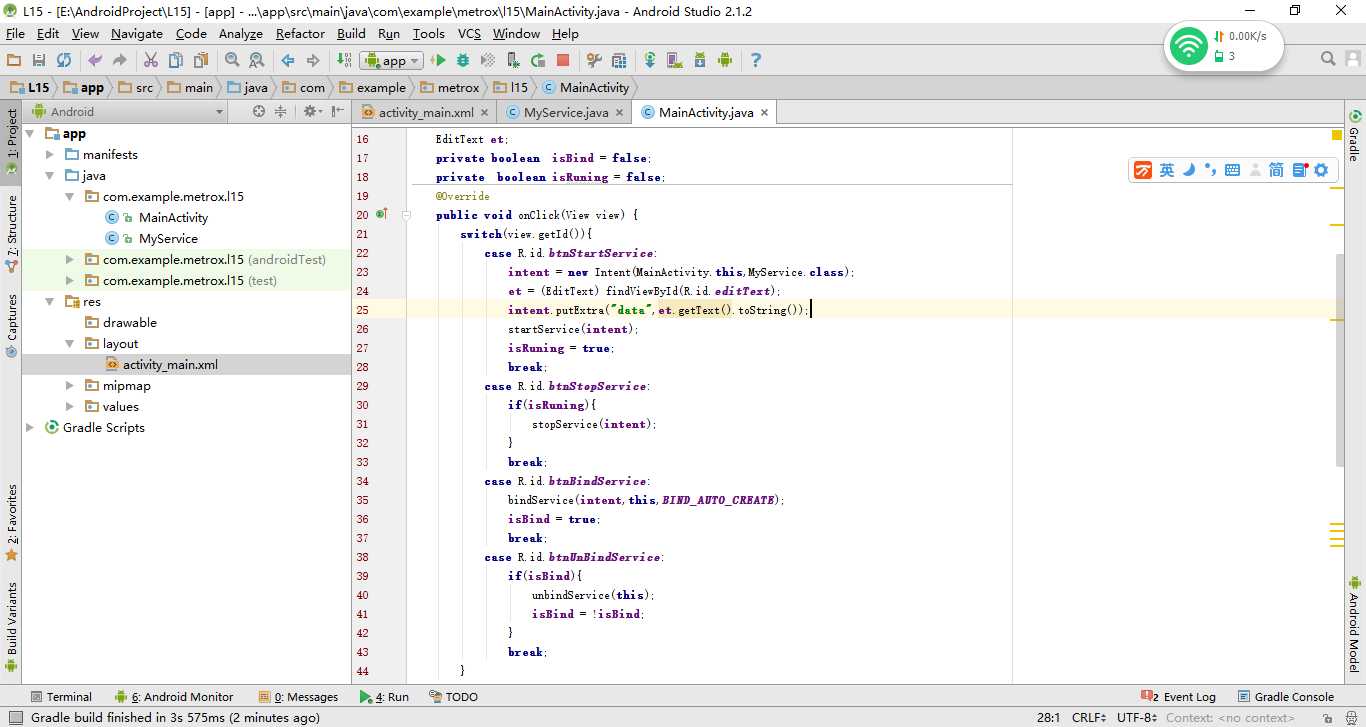Expand Gradle Scripts node
Viewport: 1366px width, 727px height.
tap(30, 427)
